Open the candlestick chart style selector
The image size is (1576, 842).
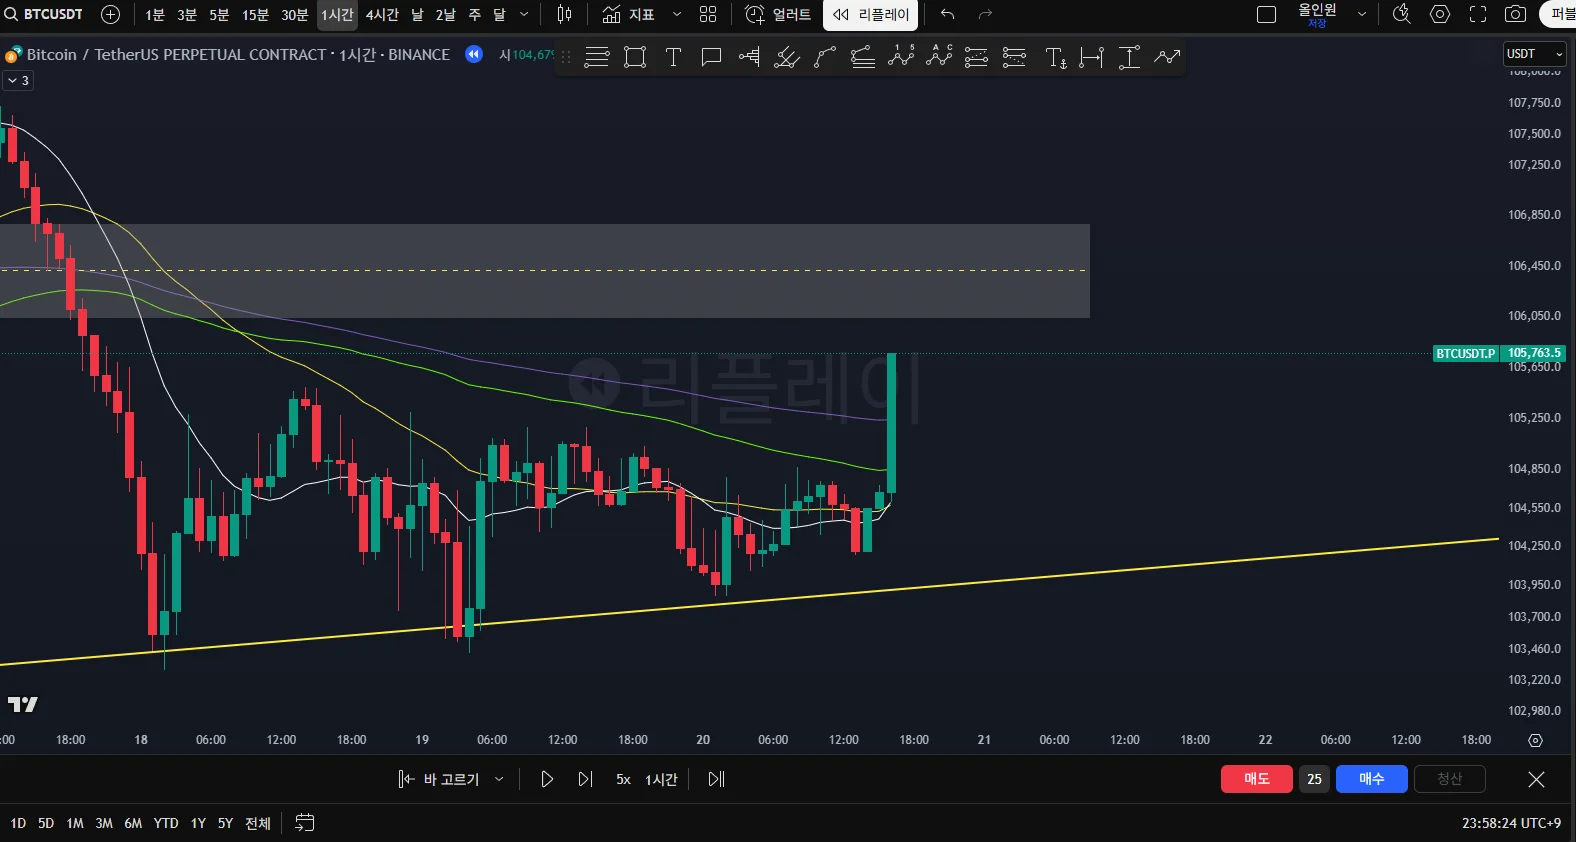[x=564, y=14]
